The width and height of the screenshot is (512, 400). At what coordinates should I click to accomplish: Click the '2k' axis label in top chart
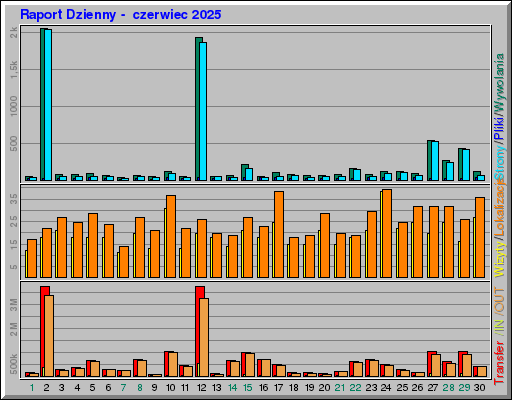point(14,32)
